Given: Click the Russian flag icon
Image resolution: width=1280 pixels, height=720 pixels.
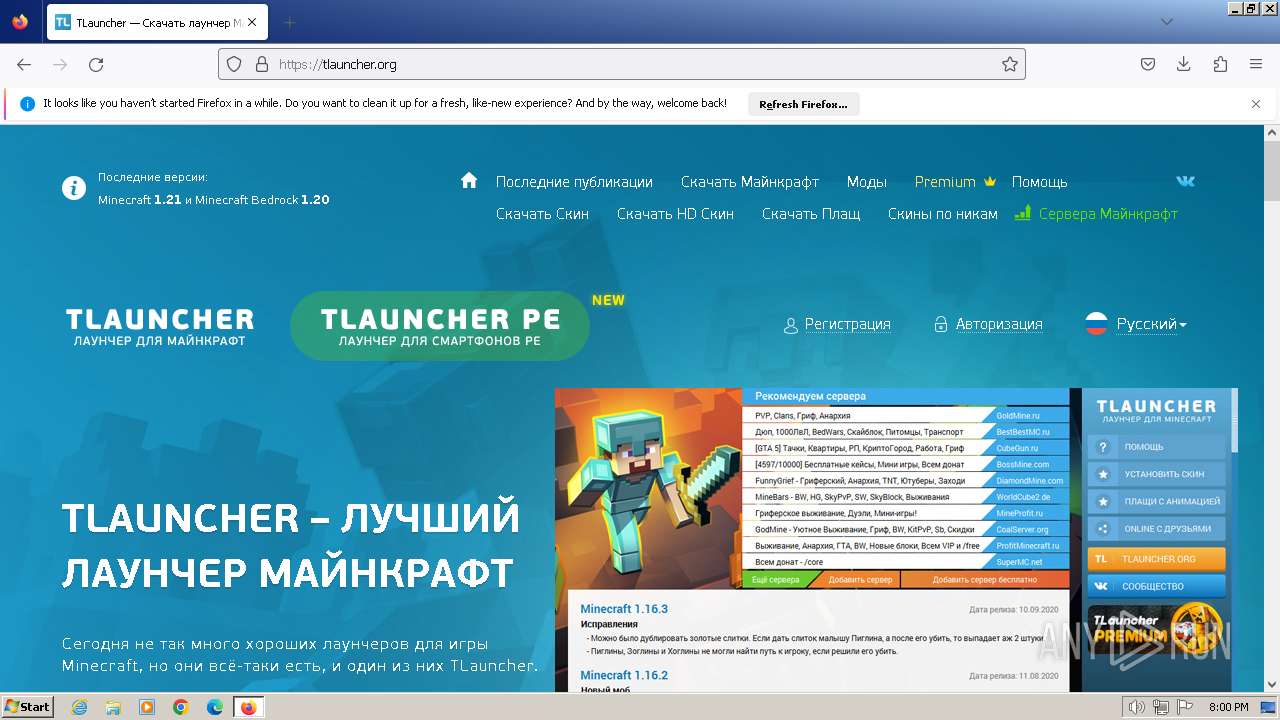Looking at the screenshot, I should tap(1096, 324).
